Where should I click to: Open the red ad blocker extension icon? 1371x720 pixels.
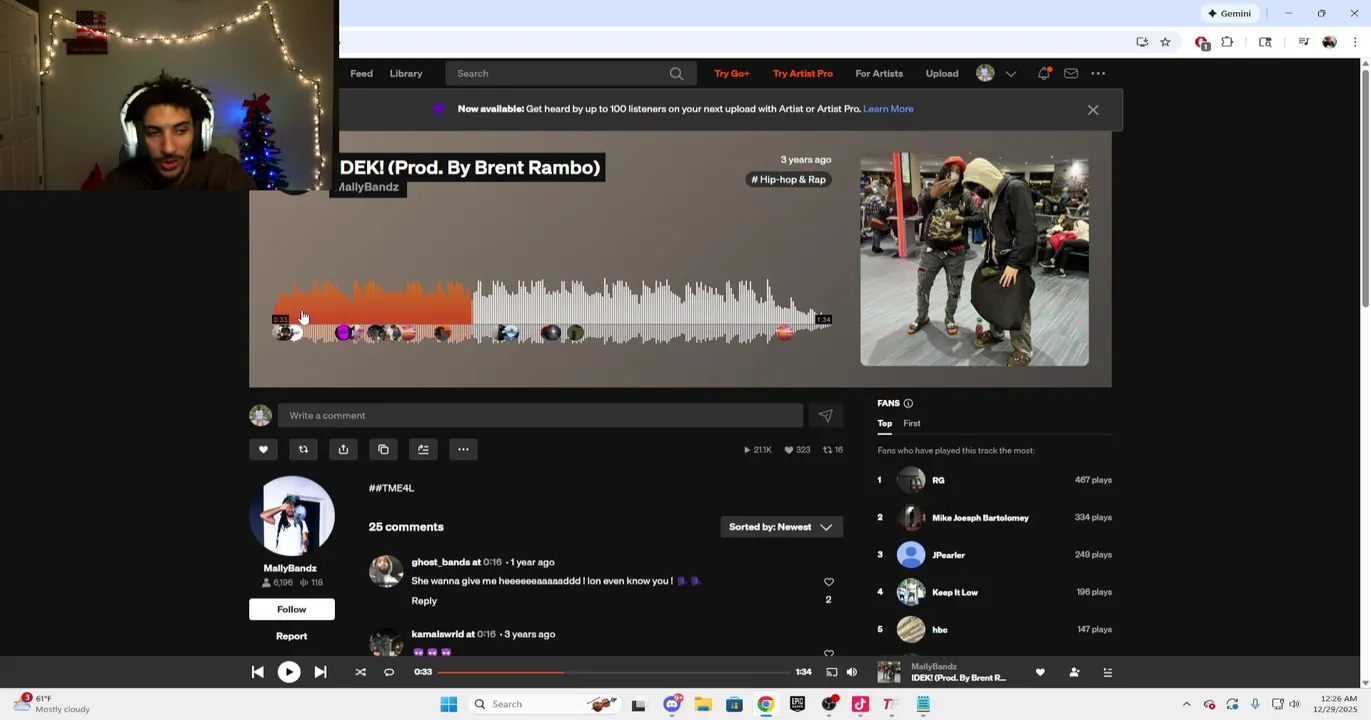pyautogui.click(x=1201, y=42)
